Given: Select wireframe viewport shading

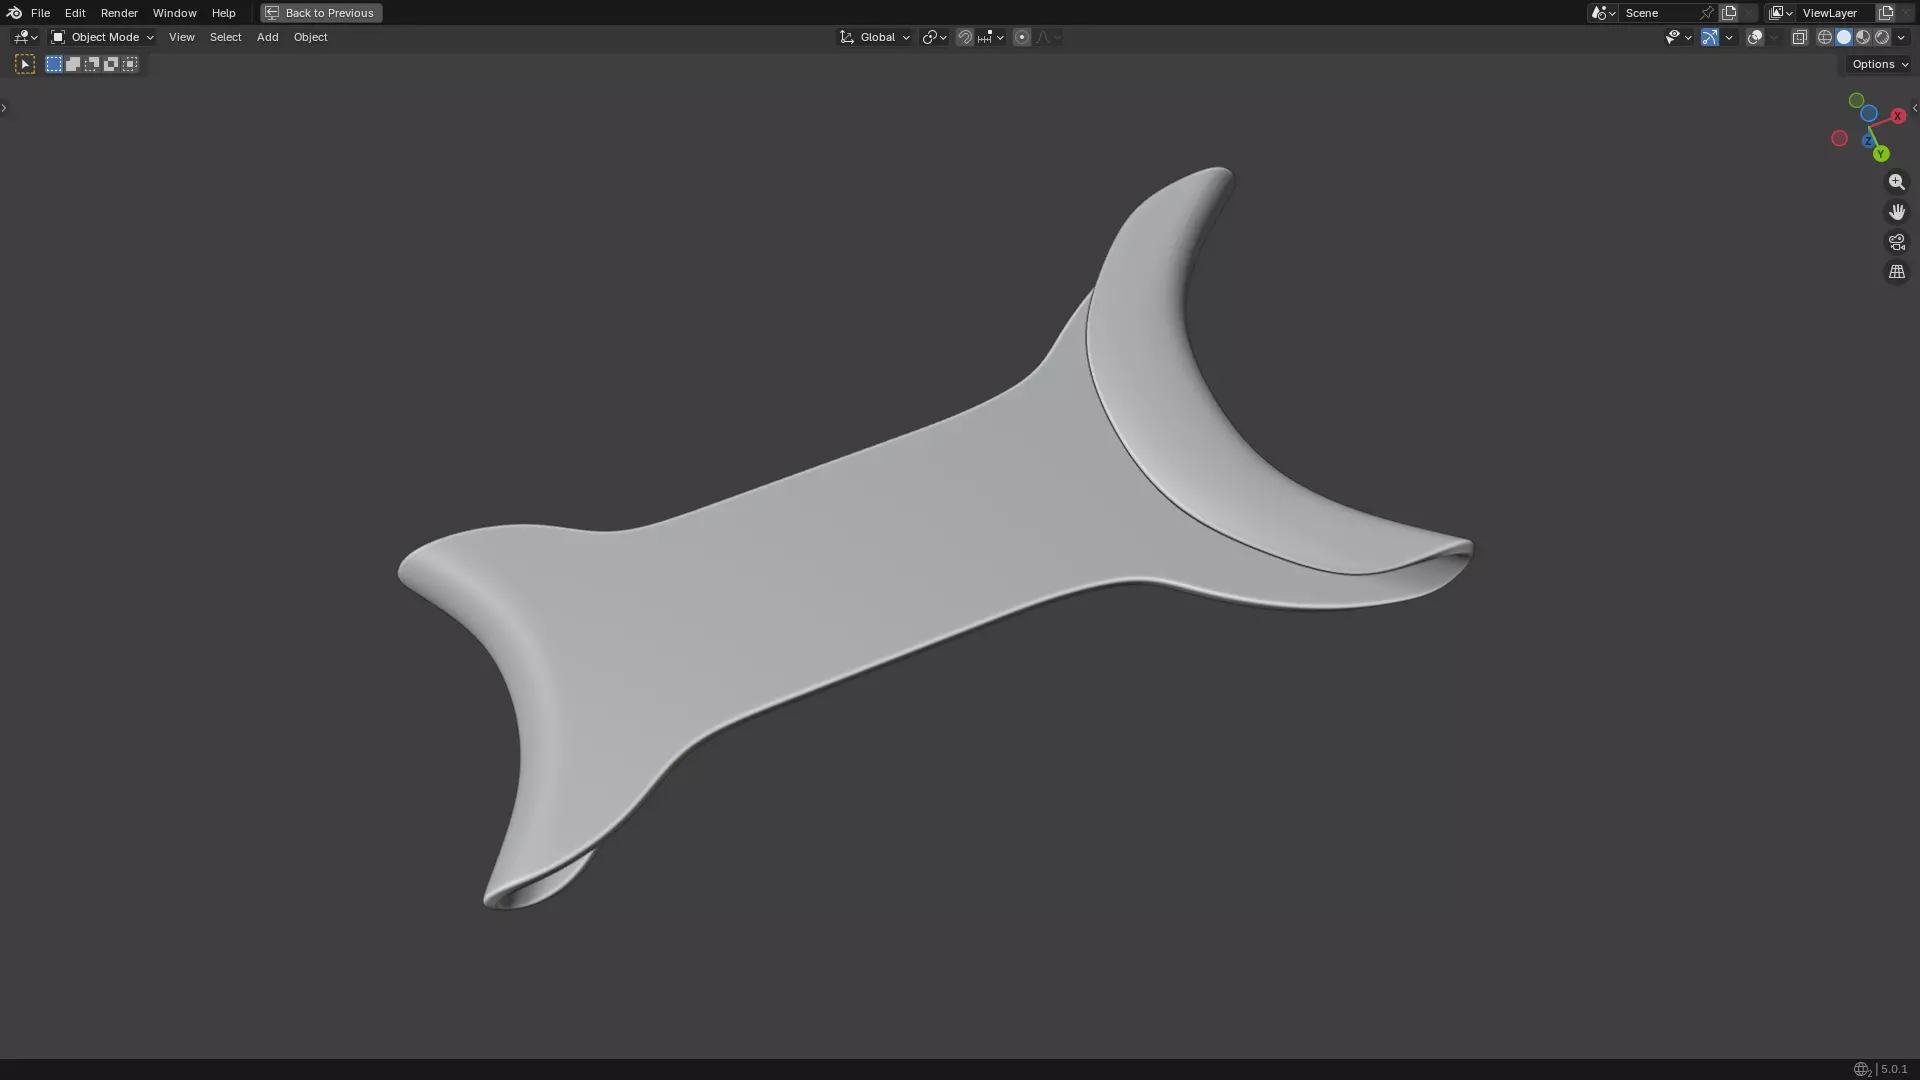Looking at the screenshot, I should tap(1825, 37).
